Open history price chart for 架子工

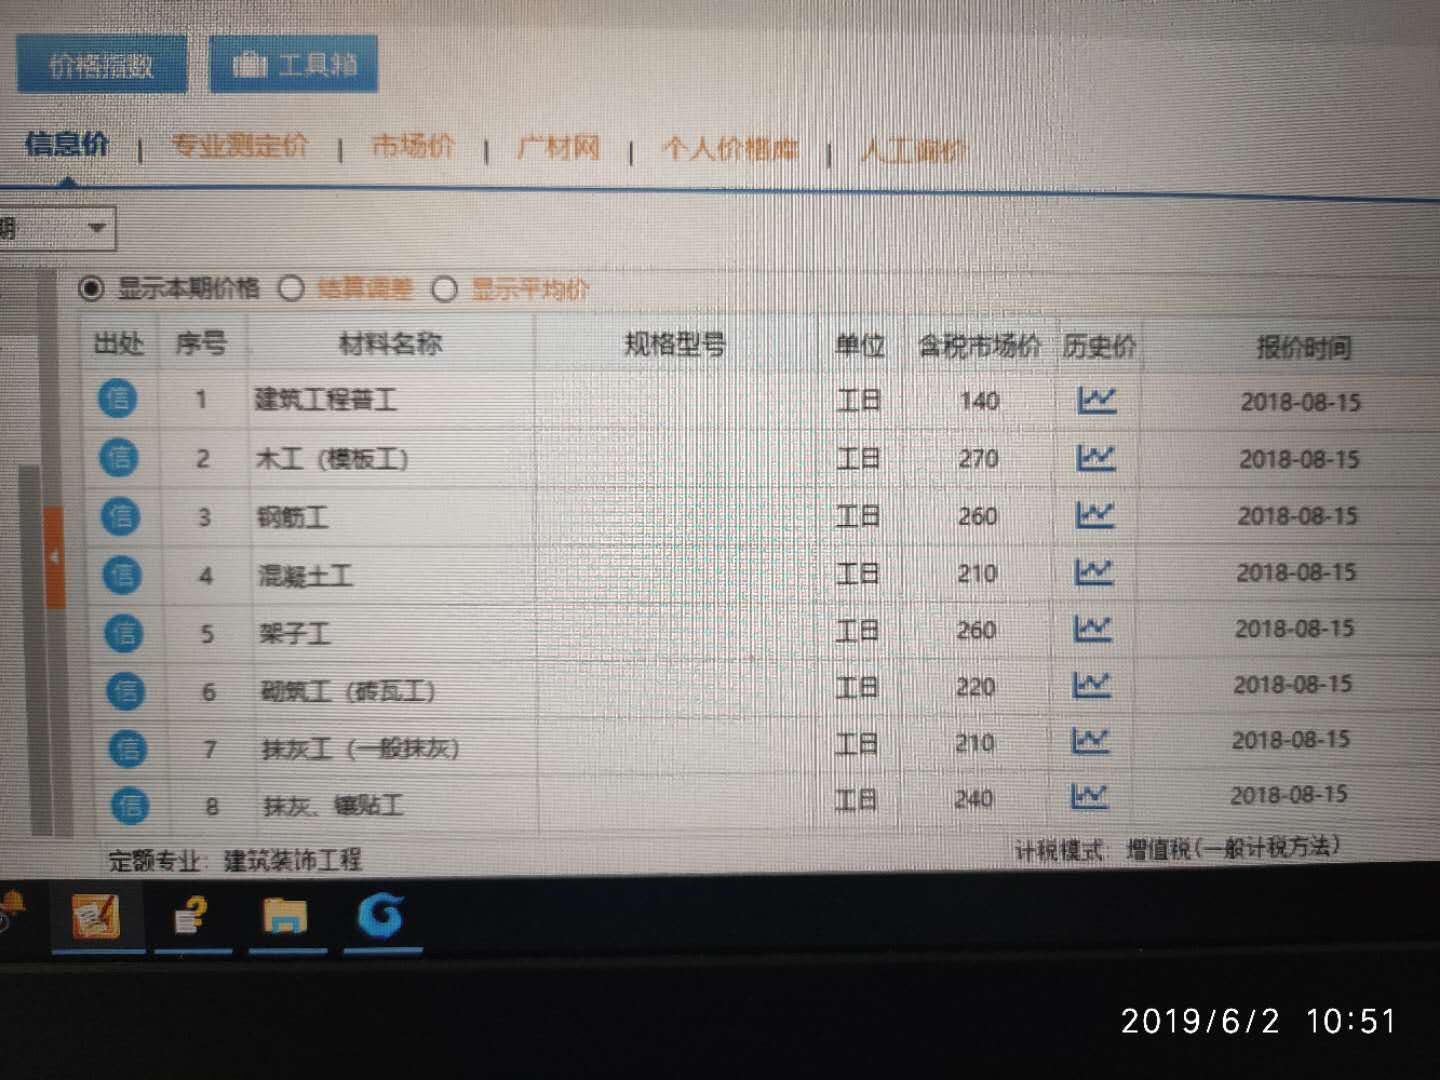1092,628
